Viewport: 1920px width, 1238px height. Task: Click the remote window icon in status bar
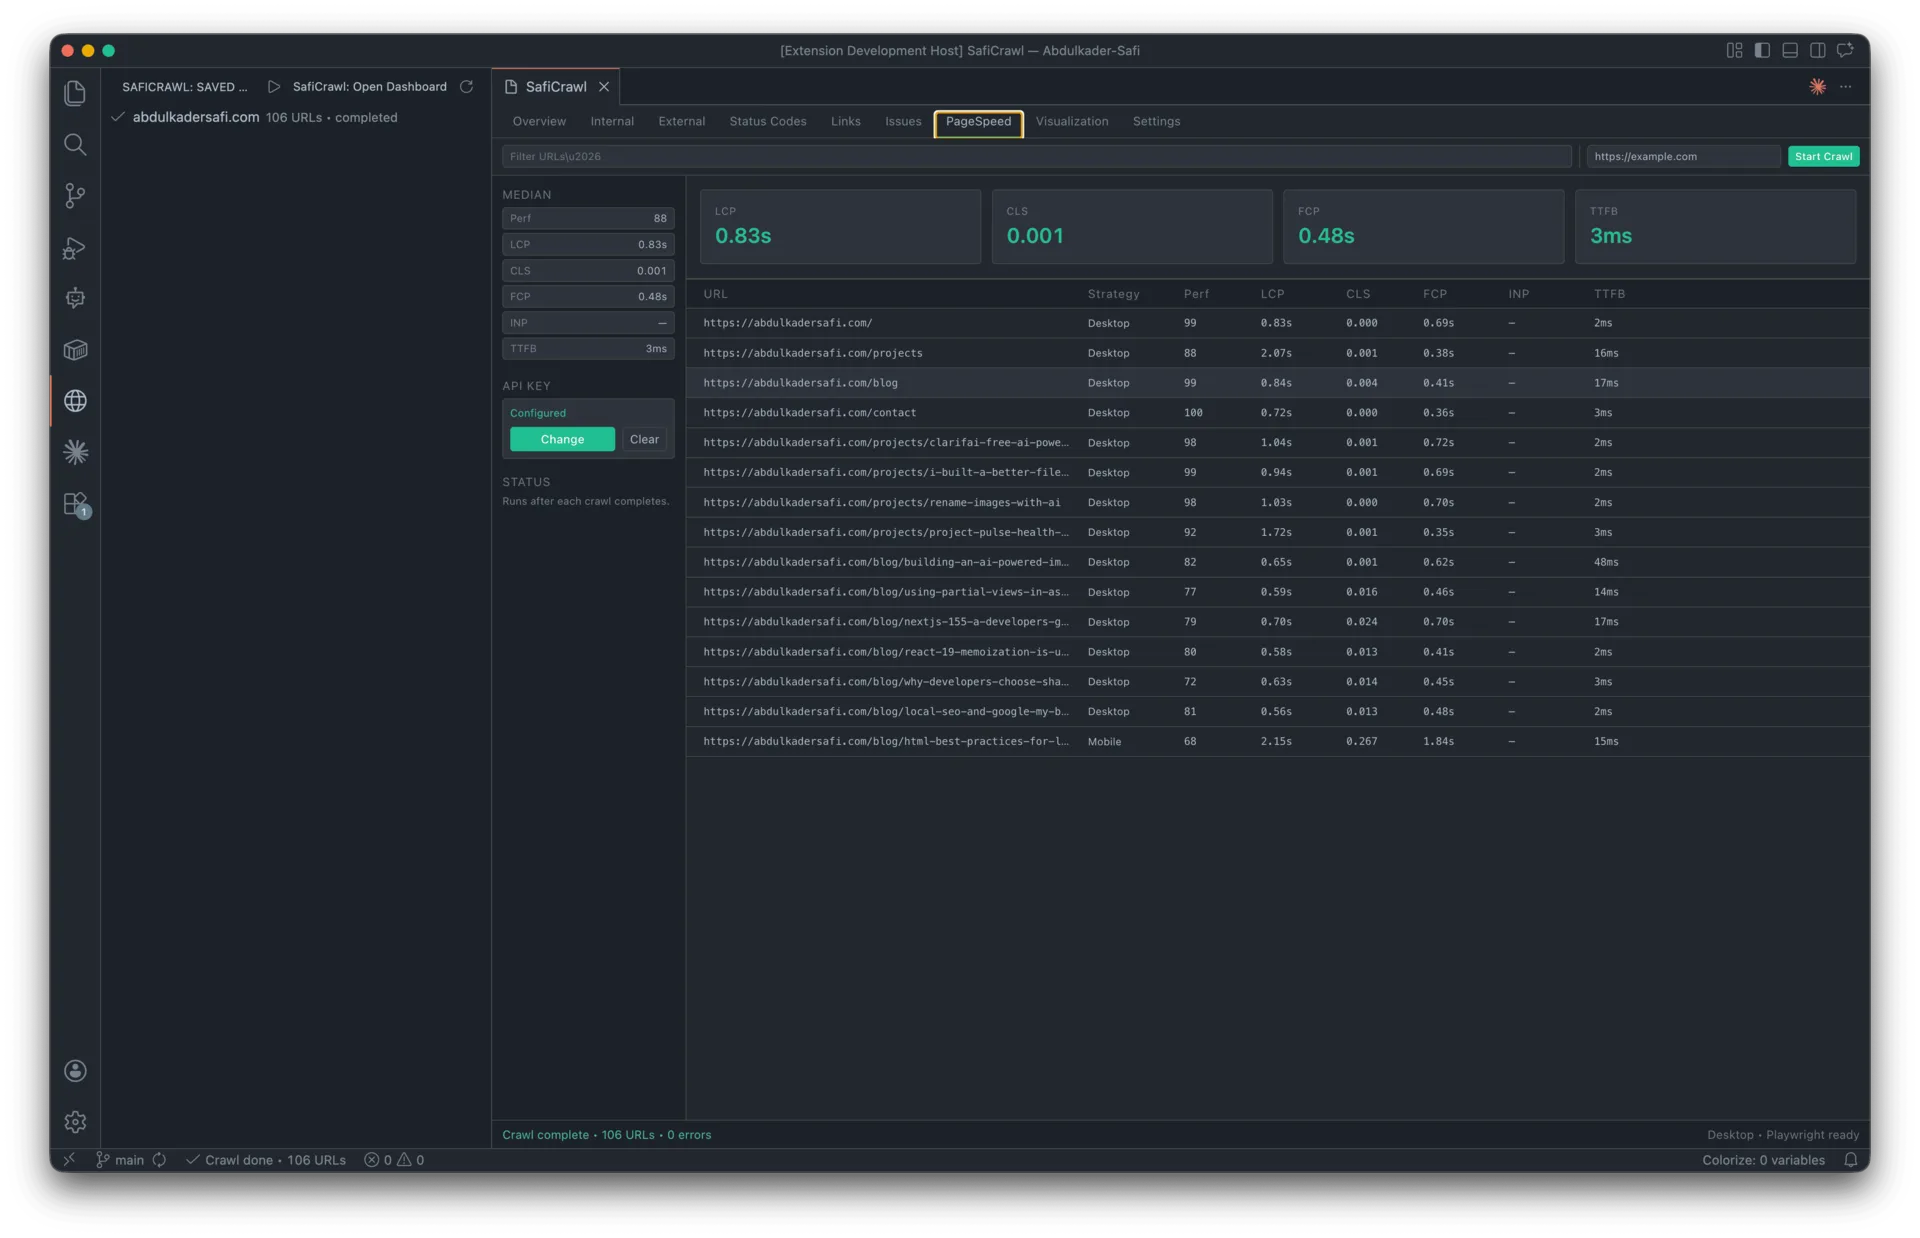coord(69,1160)
